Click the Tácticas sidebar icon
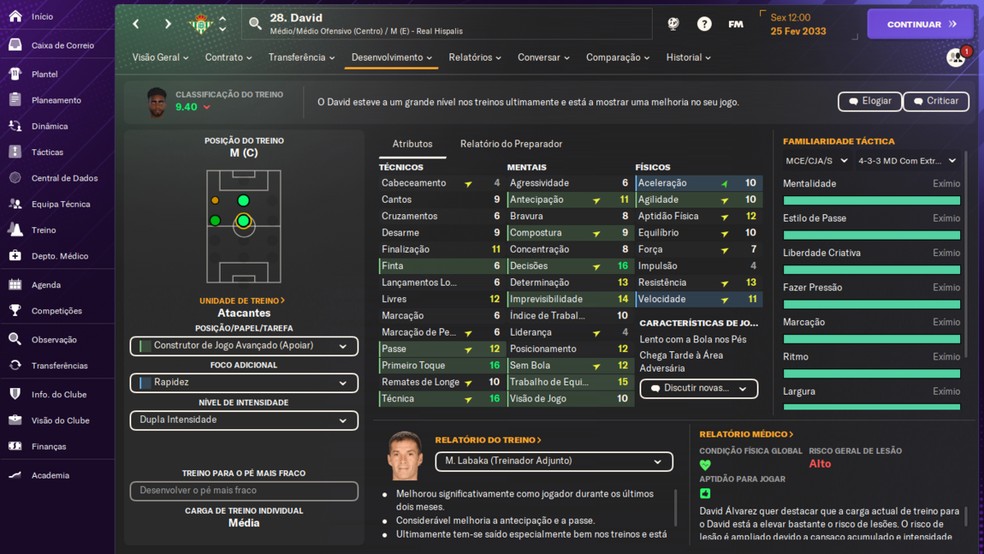The height and width of the screenshot is (554, 984). 15,152
